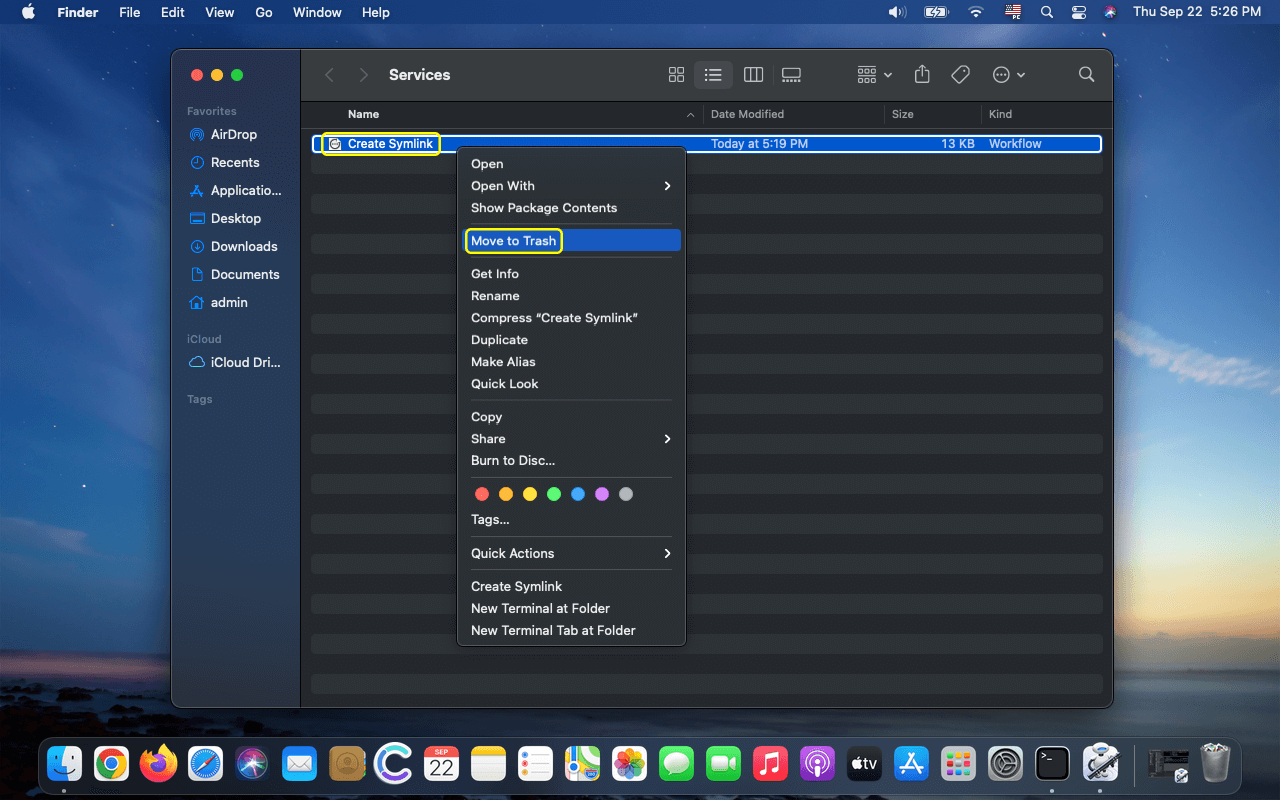Switch to gallery view layout
The image size is (1280, 800).
point(791,74)
